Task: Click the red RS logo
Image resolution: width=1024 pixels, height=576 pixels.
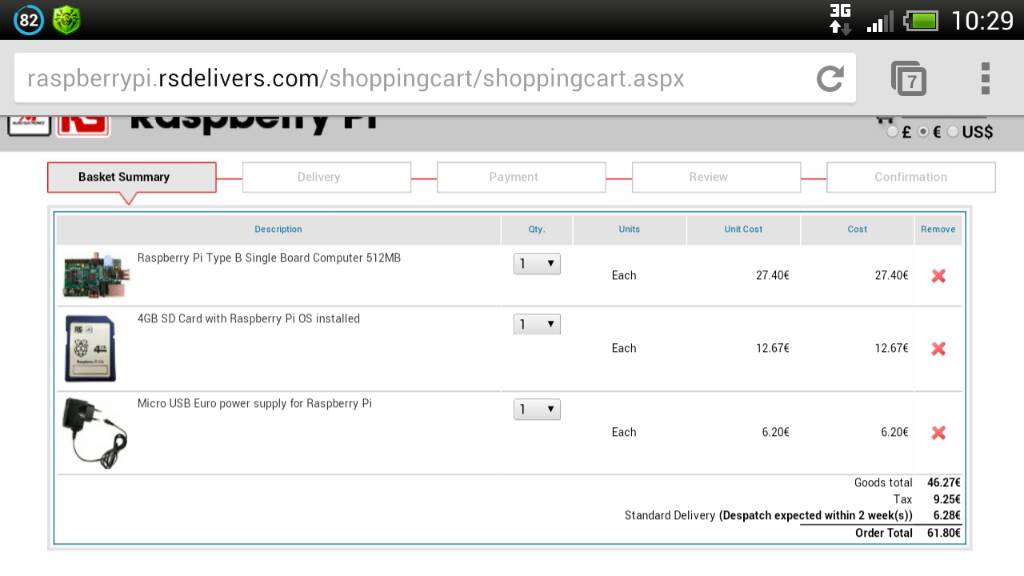Action: tap(83, 125)
